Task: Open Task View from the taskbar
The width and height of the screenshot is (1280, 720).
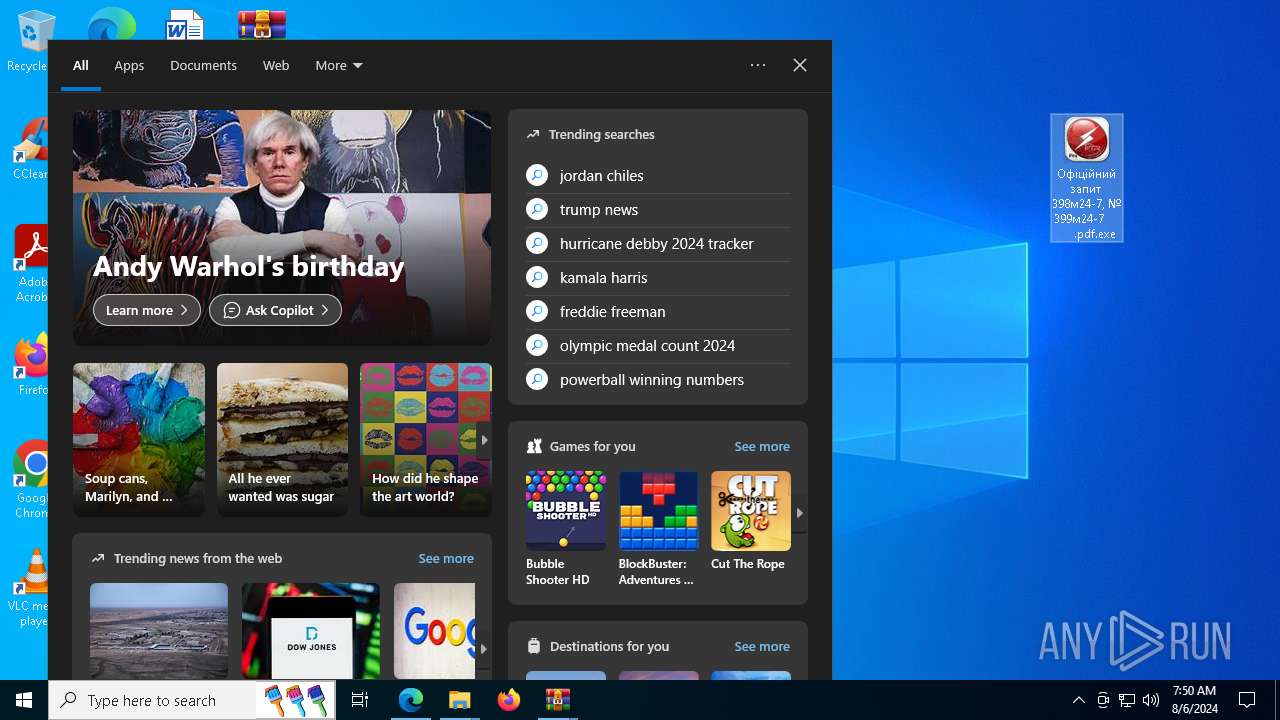Action: tap(360, 700)
